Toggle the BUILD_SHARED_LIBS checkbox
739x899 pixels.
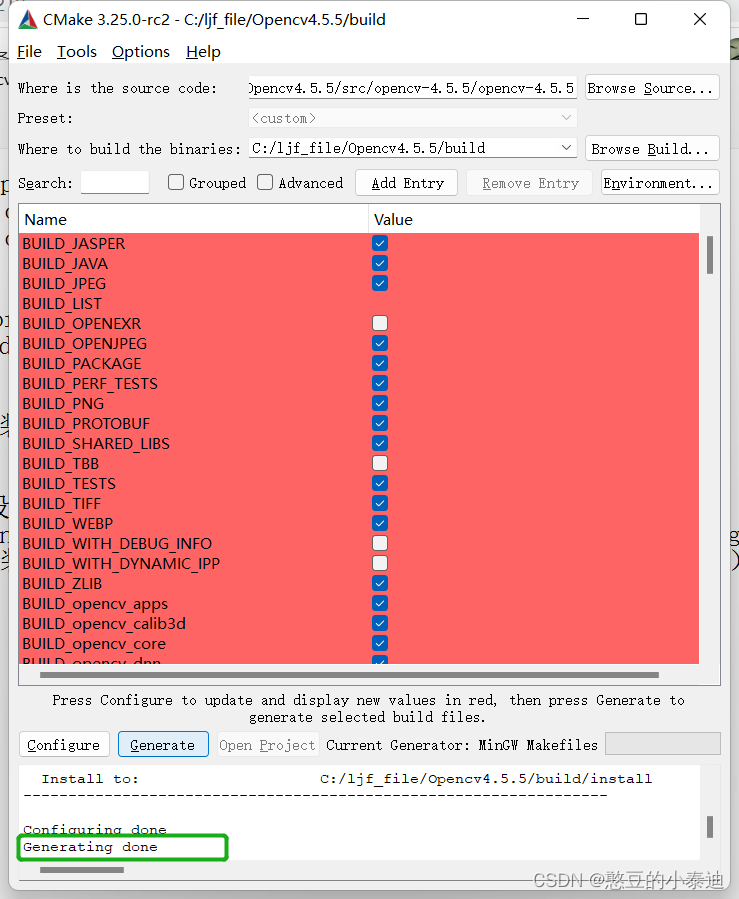tap(380, 443)
